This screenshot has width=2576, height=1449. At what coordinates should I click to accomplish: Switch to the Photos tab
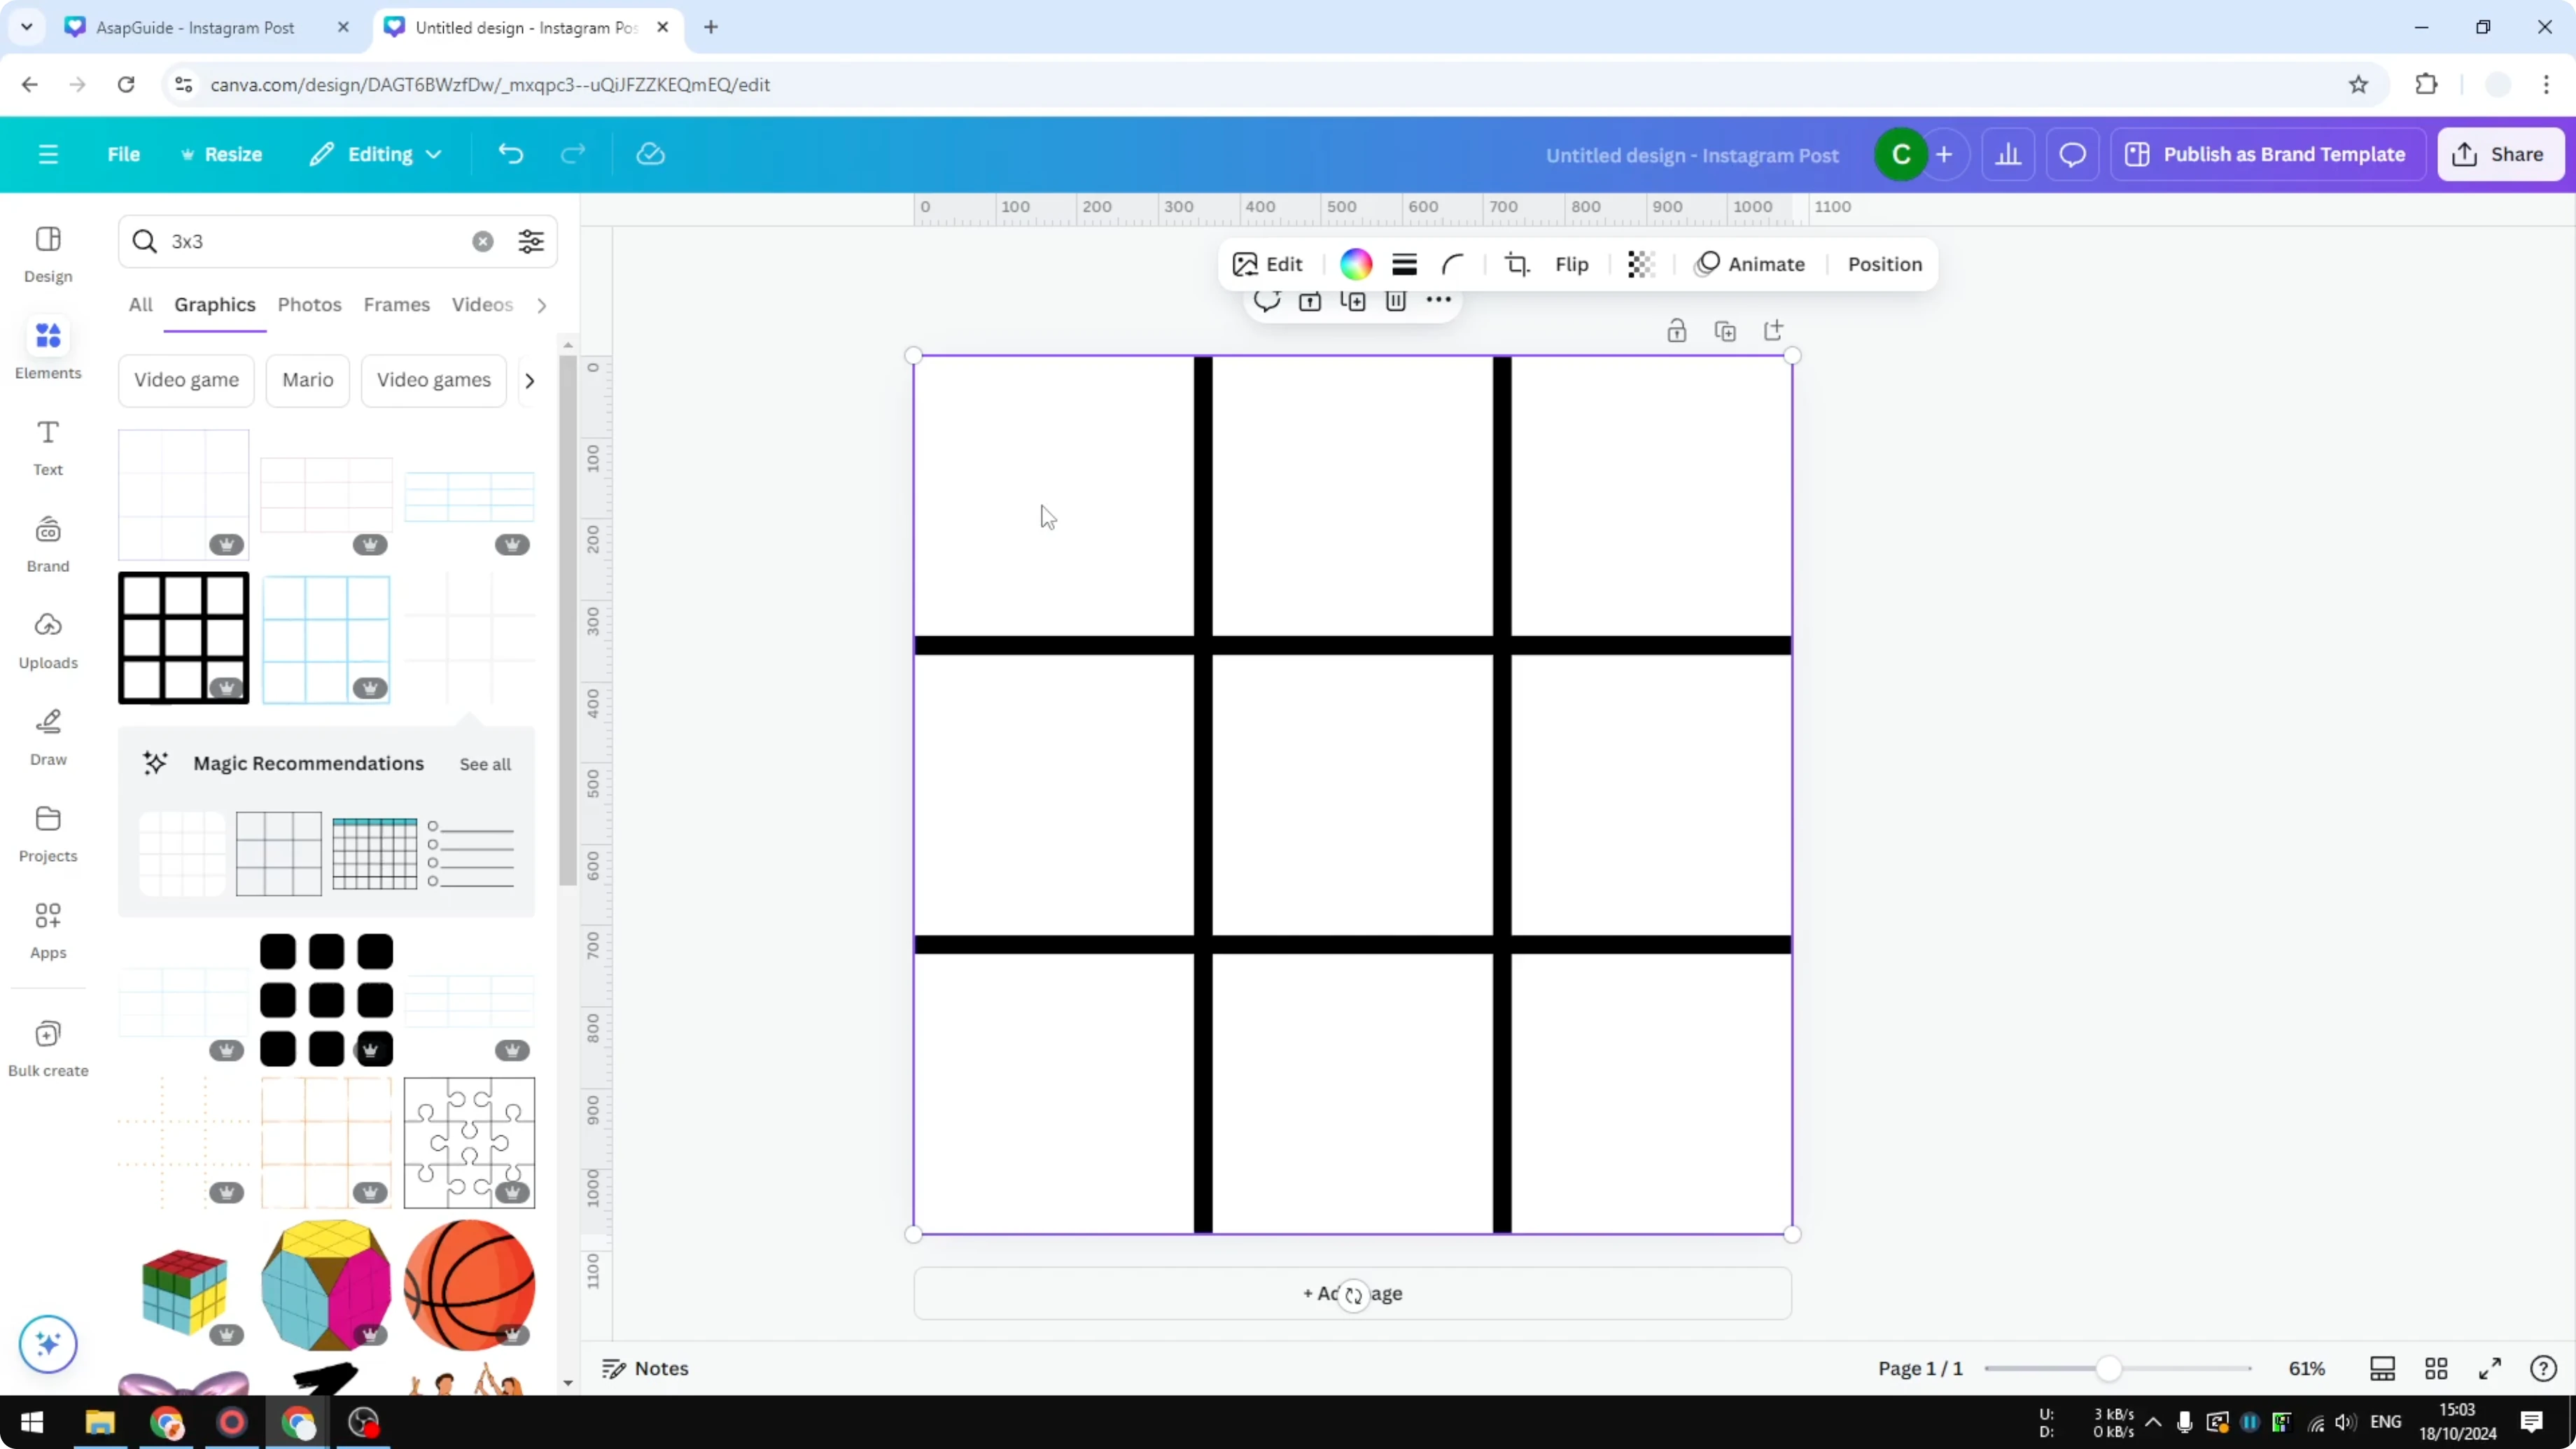[309, 304]
